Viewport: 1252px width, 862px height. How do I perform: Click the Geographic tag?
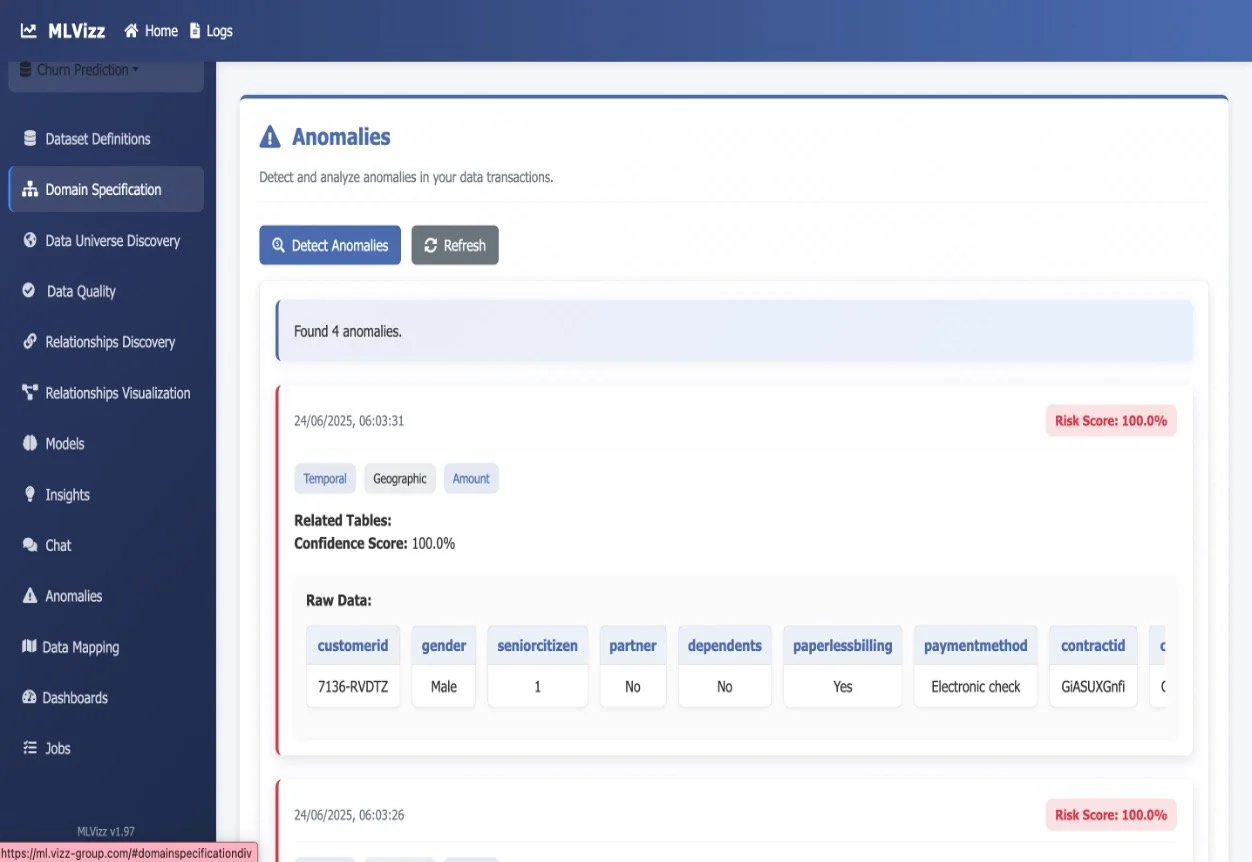pos(400,479)
